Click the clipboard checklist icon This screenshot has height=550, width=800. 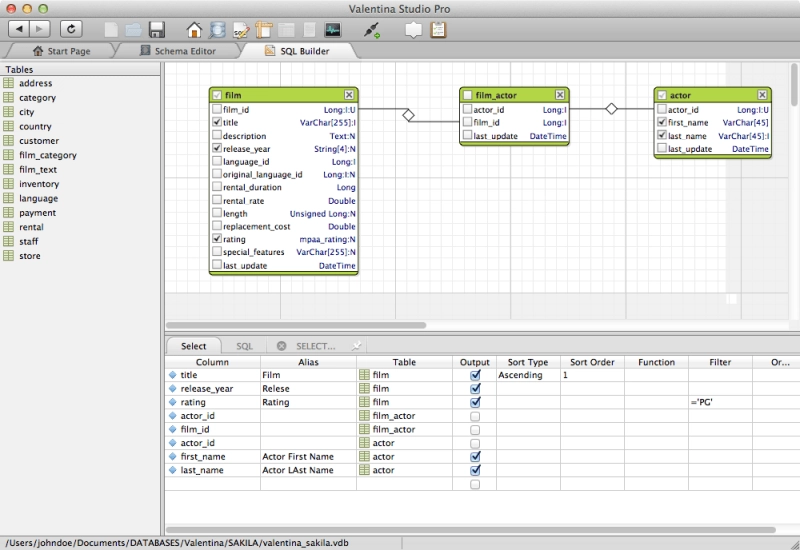click(x=438, y=30)
